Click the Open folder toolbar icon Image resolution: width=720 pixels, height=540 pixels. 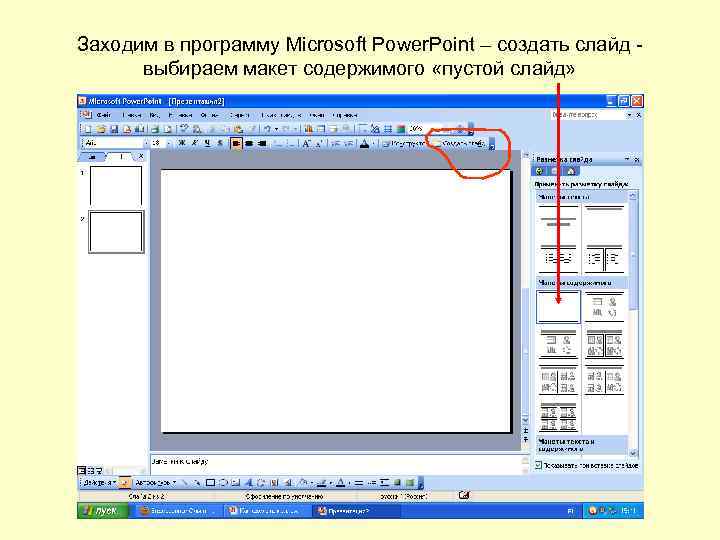click(x=101, y=129)
